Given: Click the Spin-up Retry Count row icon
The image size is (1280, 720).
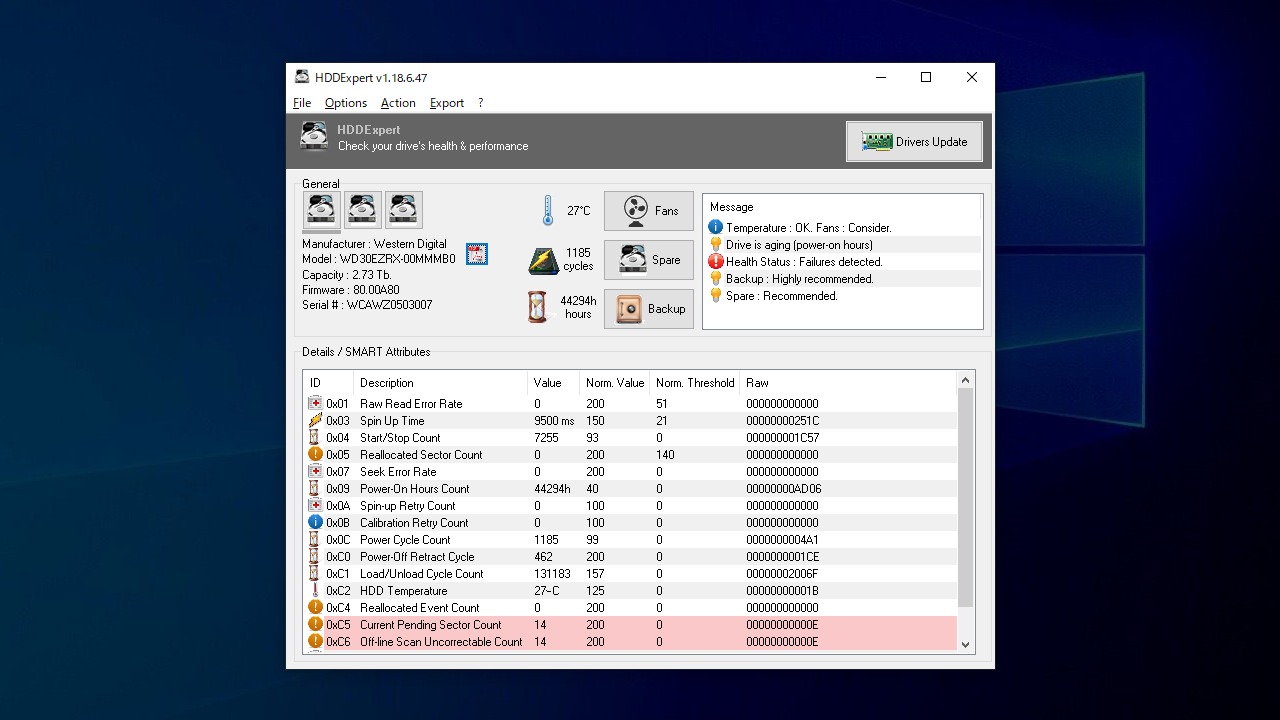Looking at the screenshot, I should click(315, 505).
